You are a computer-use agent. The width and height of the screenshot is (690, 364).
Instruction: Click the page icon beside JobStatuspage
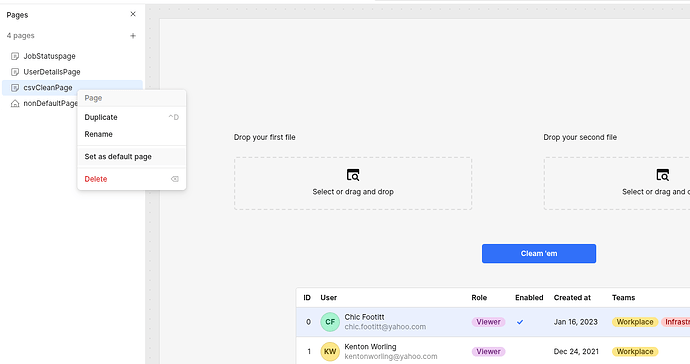click(x=15, y=56)
